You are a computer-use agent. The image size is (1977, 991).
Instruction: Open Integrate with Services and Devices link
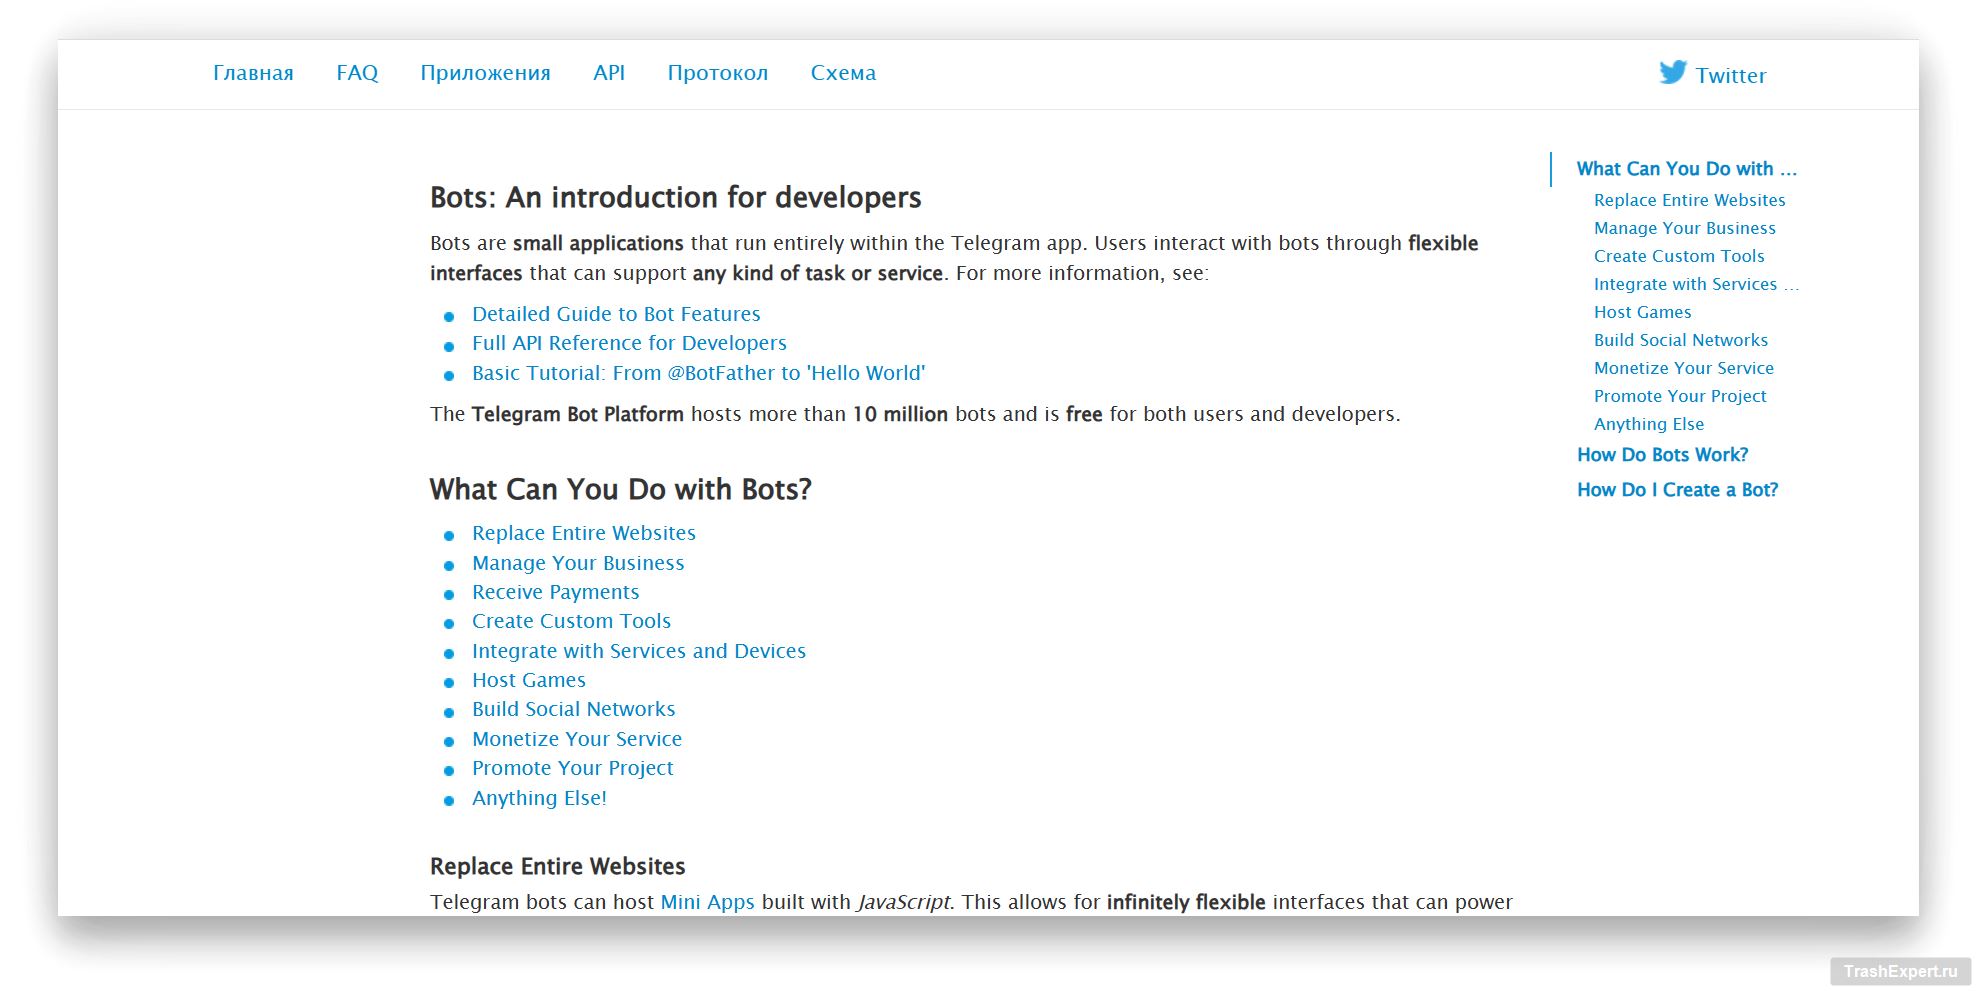pyautogui.click(x=638, y=651)
